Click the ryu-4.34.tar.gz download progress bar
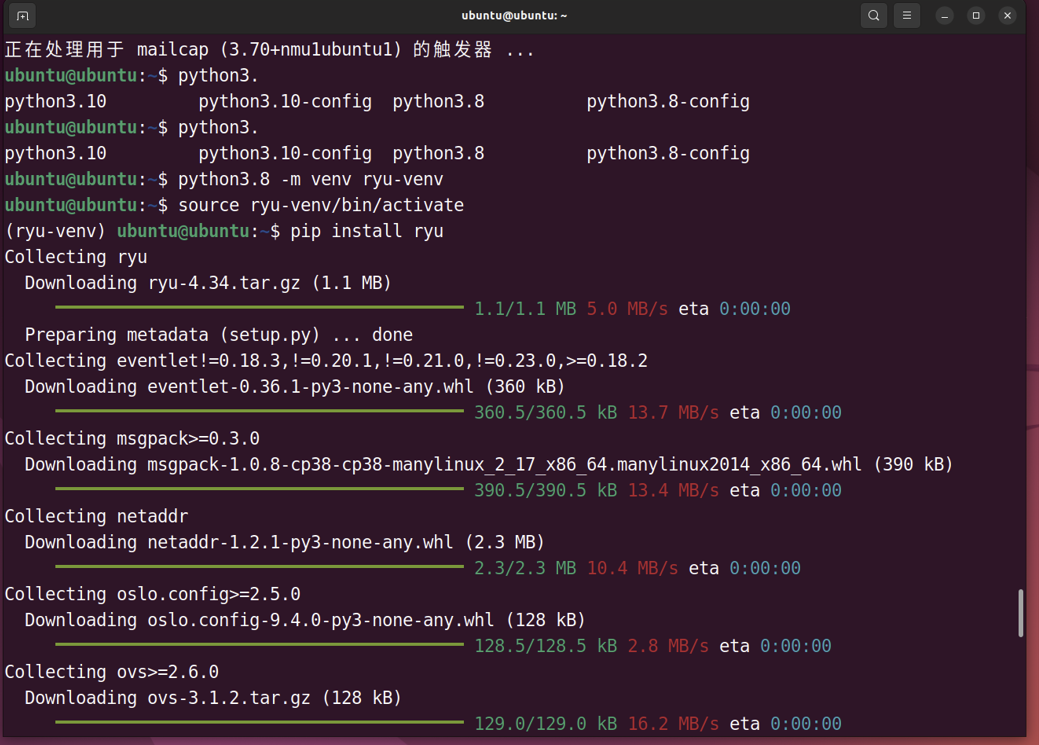Viewport: 1039px width, 745px height. point(259,308)
